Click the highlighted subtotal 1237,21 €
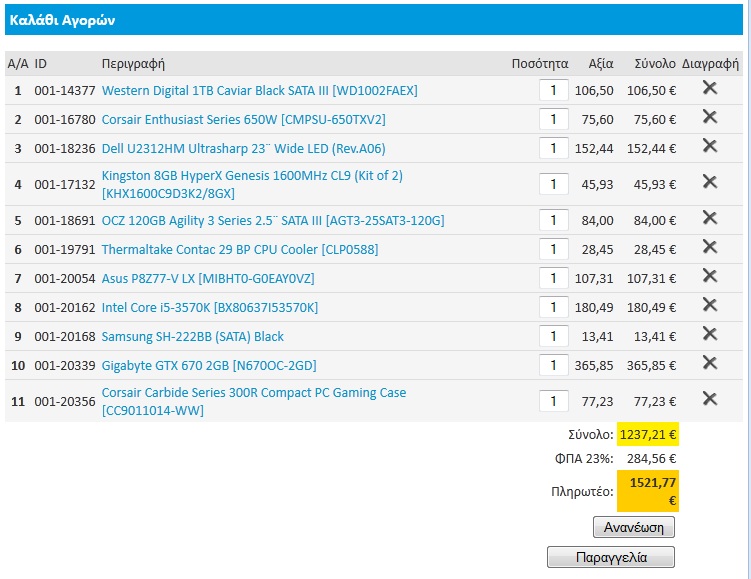 click(x=648, y=434)
